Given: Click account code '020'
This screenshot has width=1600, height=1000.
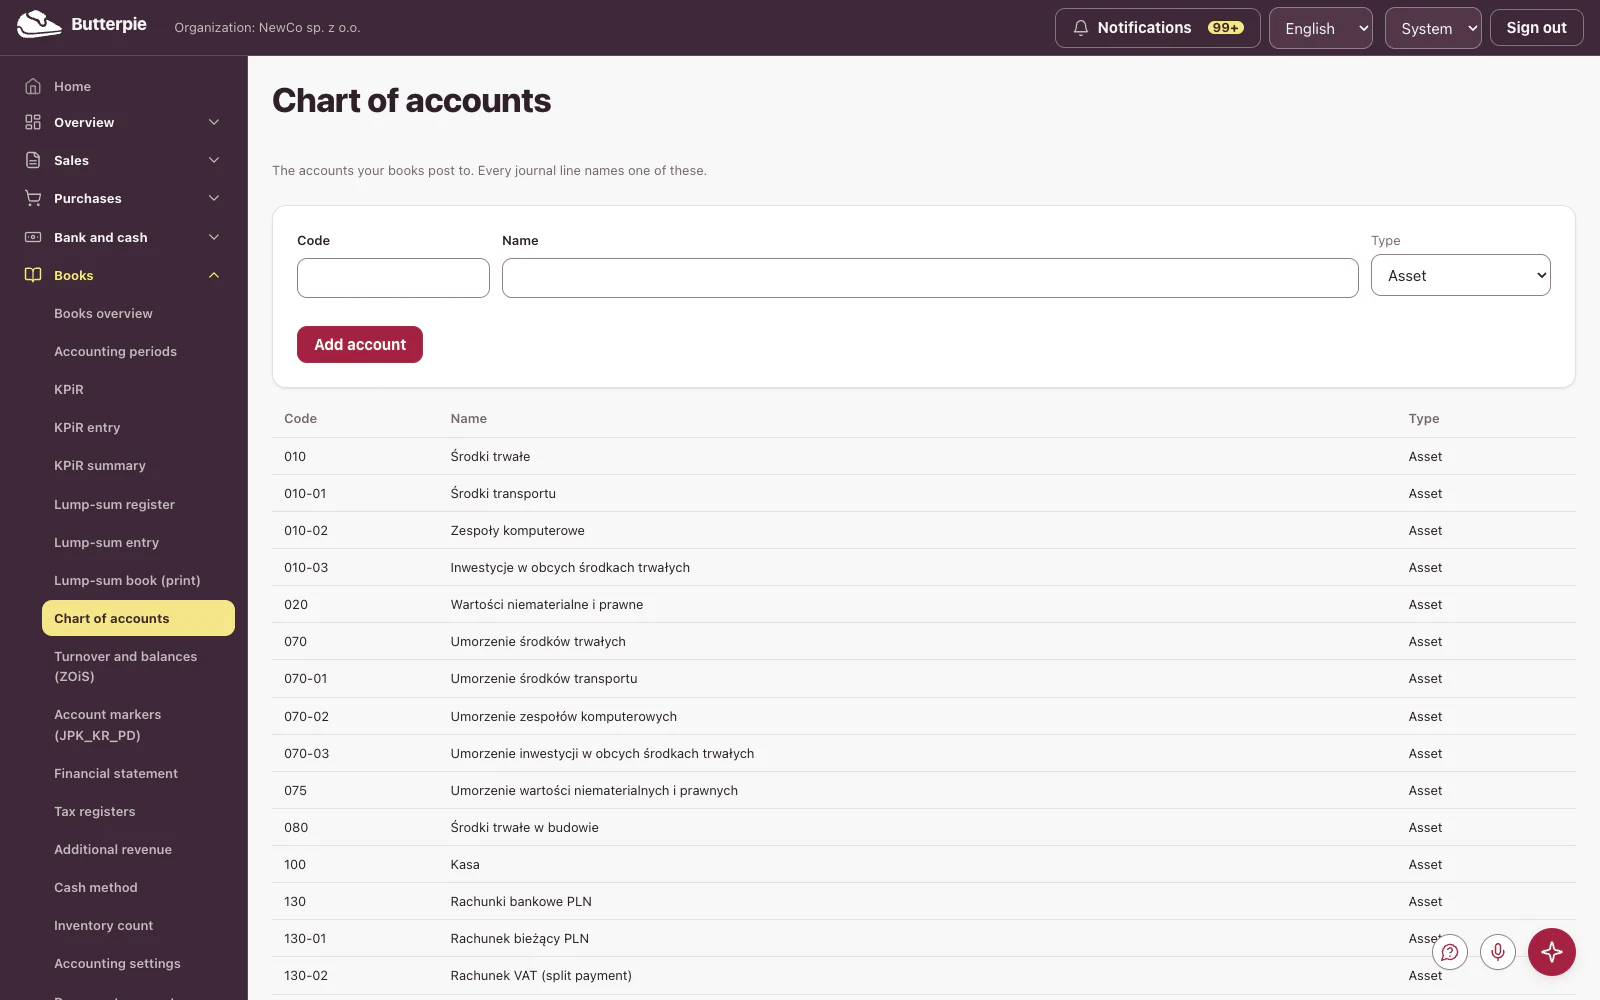Looking at the screenshot, I should [x=296, y=604].
